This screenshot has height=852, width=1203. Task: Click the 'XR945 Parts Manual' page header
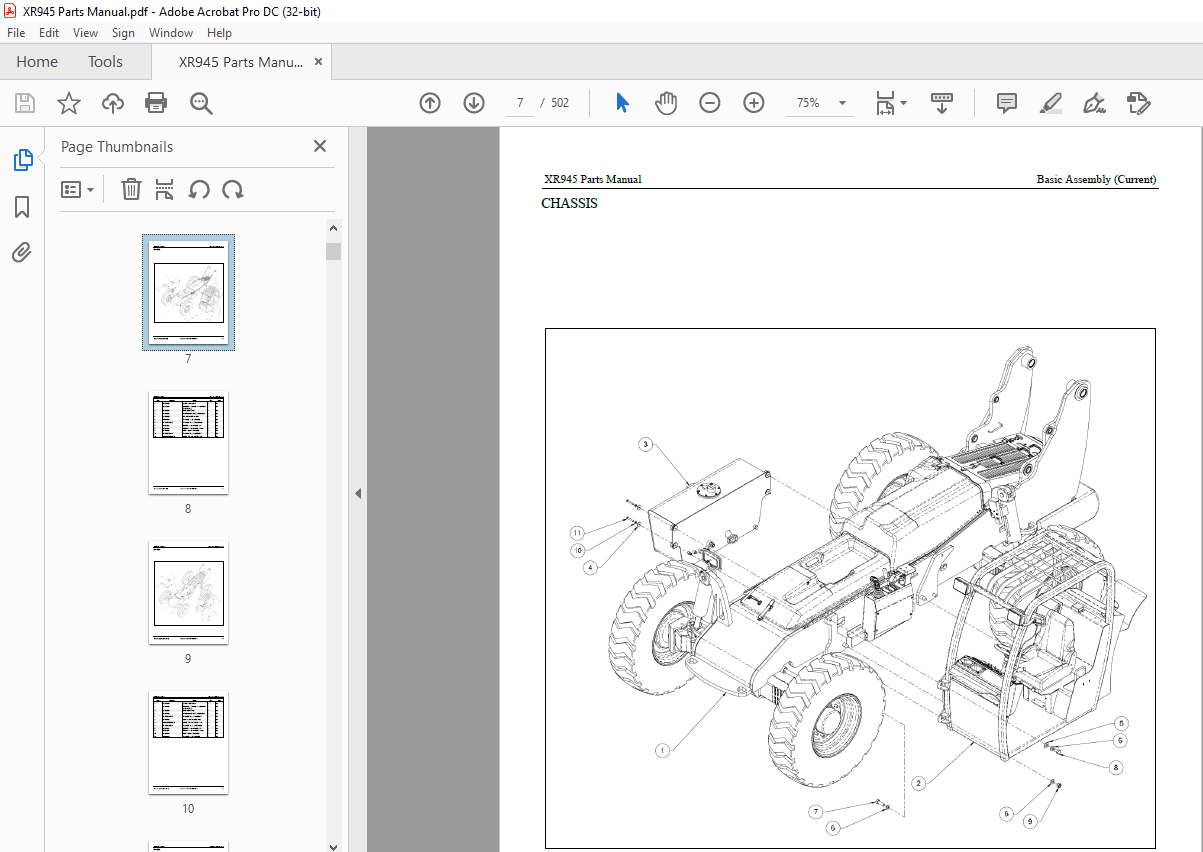[593, 180]
